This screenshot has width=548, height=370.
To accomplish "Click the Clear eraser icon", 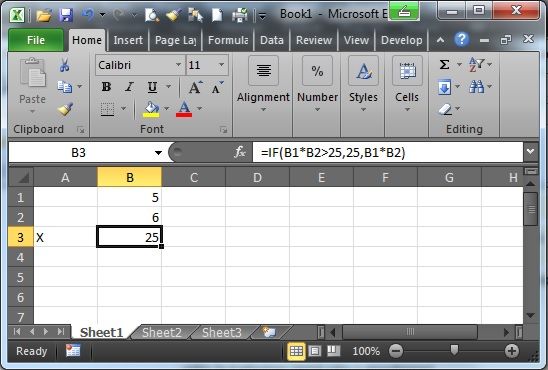I will pos(445,109).
